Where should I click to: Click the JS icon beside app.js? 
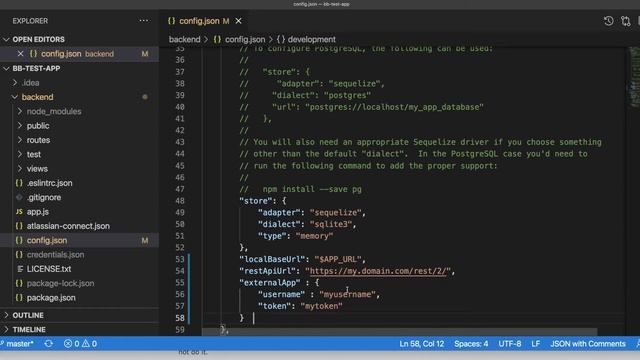[19, 212]
